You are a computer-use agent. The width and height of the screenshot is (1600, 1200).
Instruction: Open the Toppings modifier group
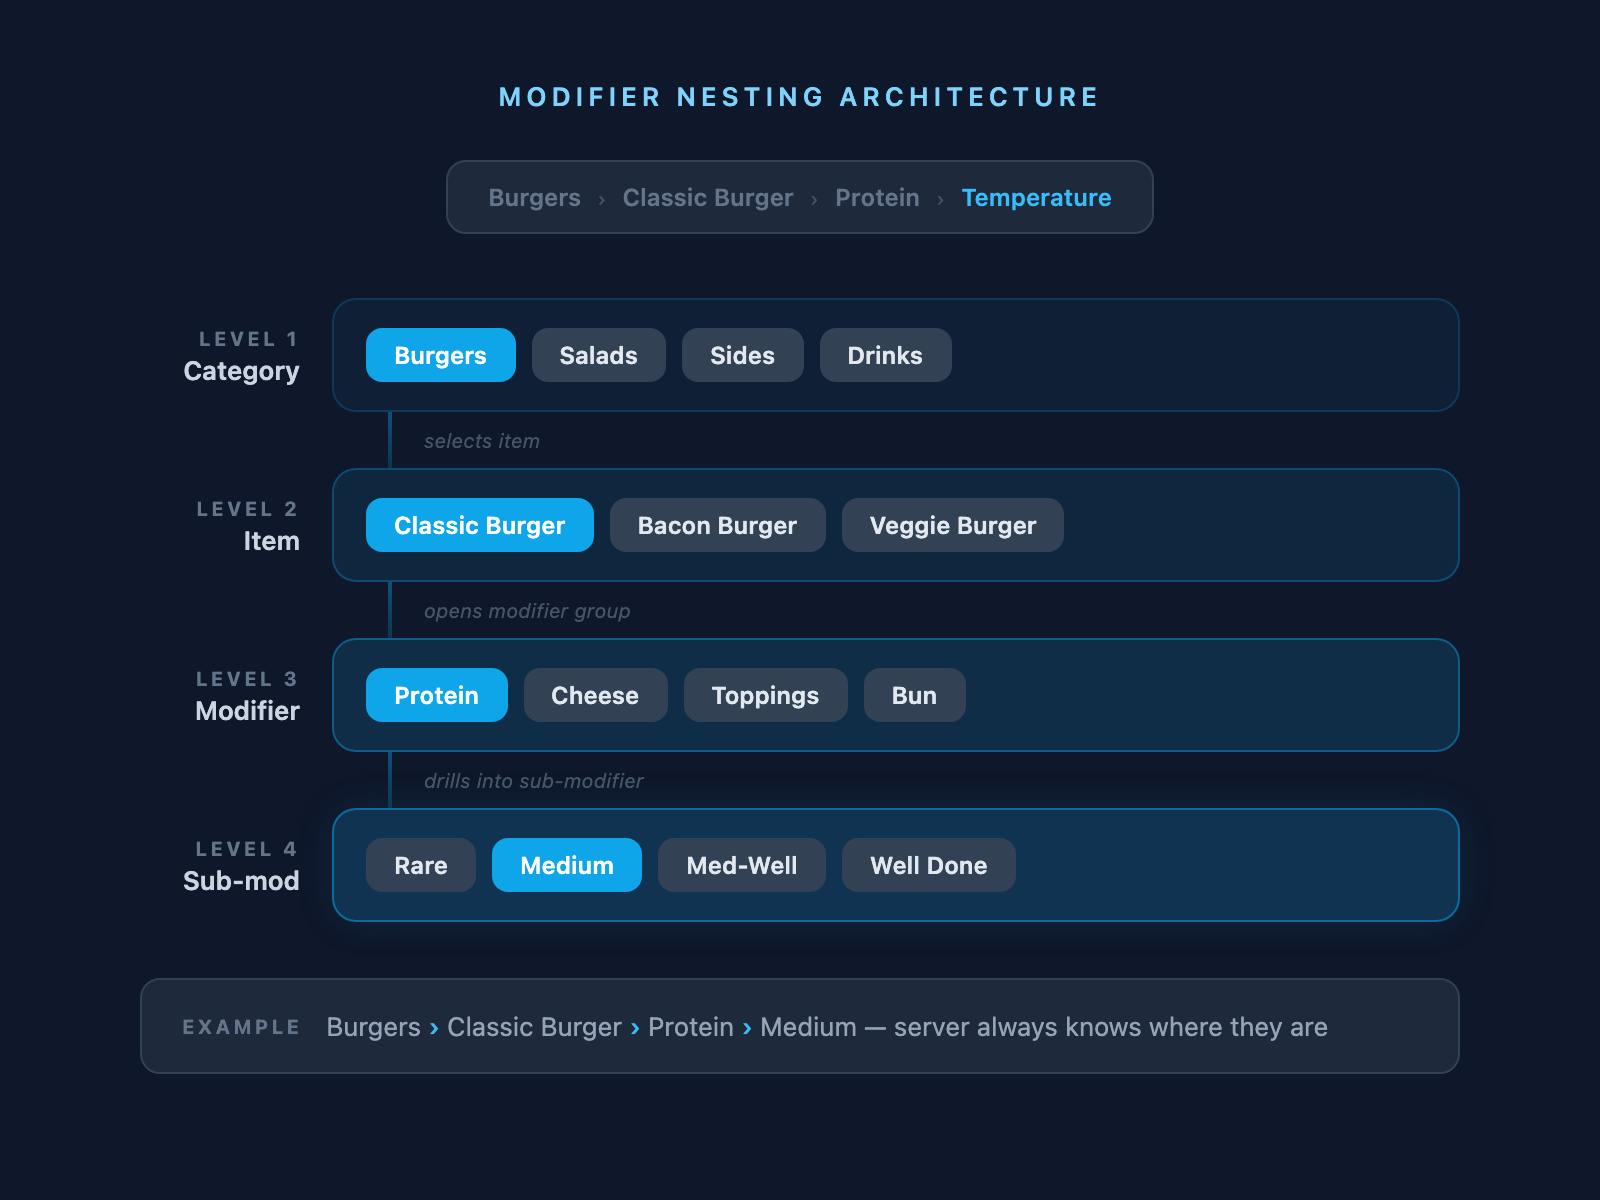765,695
